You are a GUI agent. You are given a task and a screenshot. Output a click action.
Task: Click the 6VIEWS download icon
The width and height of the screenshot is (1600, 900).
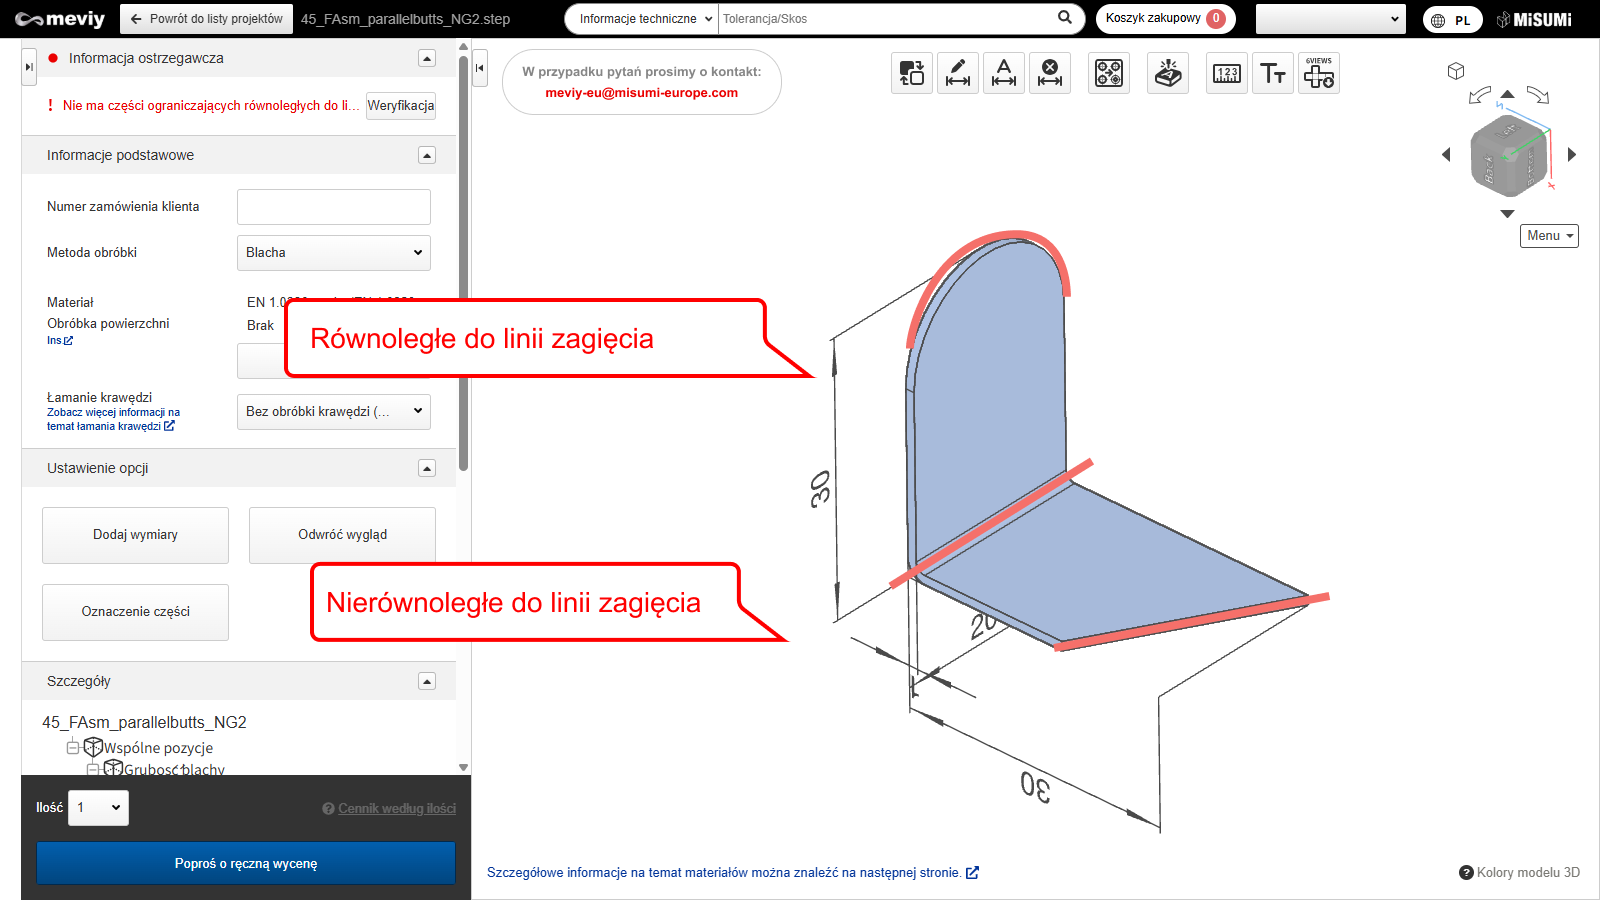point(1319,73)
